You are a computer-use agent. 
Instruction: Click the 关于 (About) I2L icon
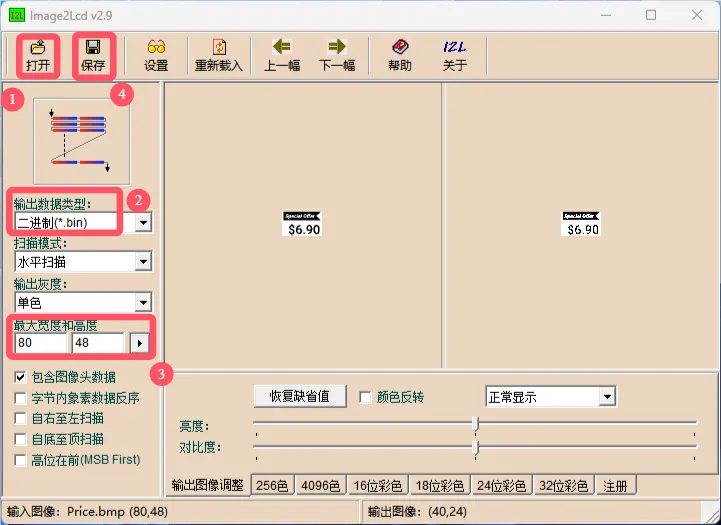coord(454,55)
